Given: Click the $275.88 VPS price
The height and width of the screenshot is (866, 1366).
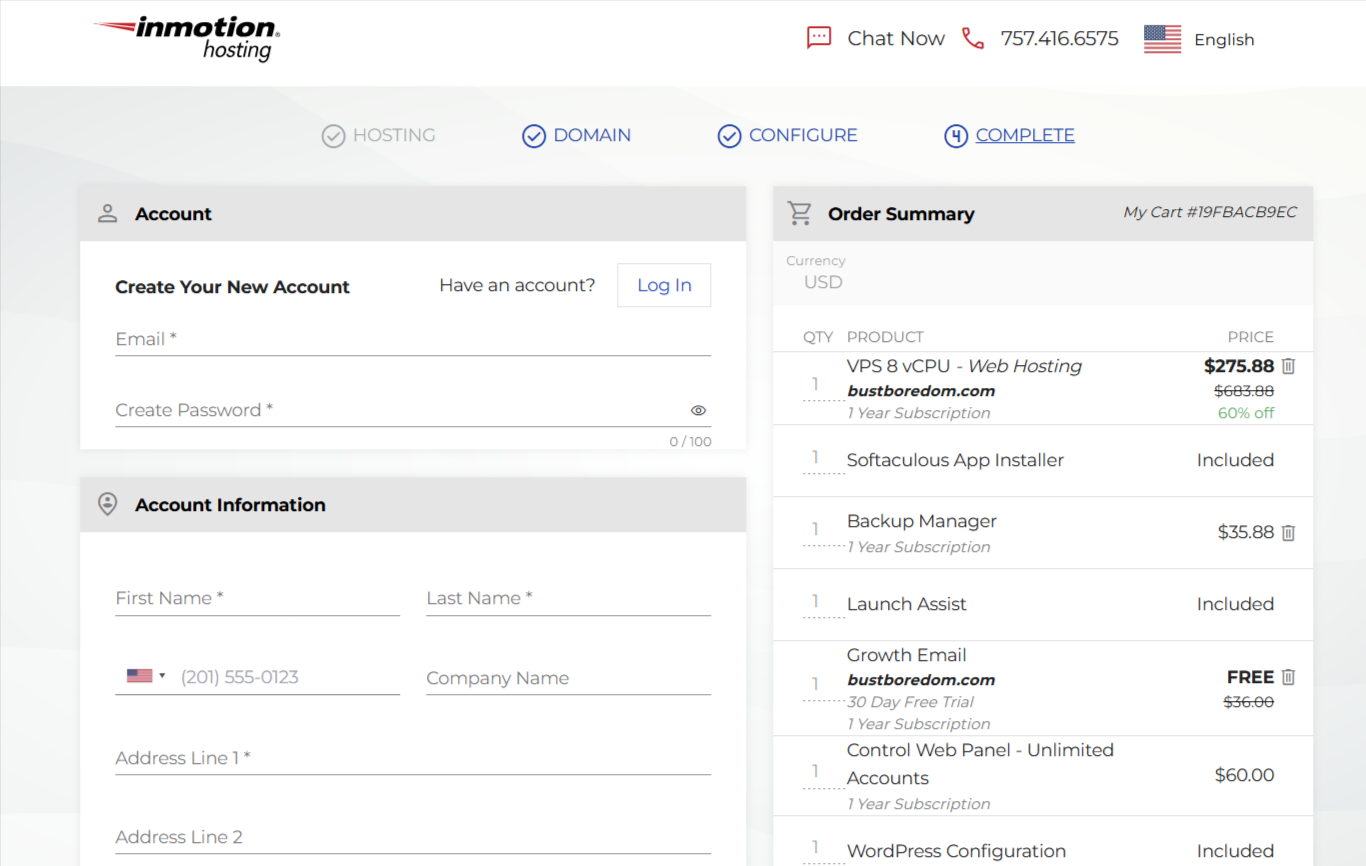Looking at the screenshot, I should tap(1239, 366).
